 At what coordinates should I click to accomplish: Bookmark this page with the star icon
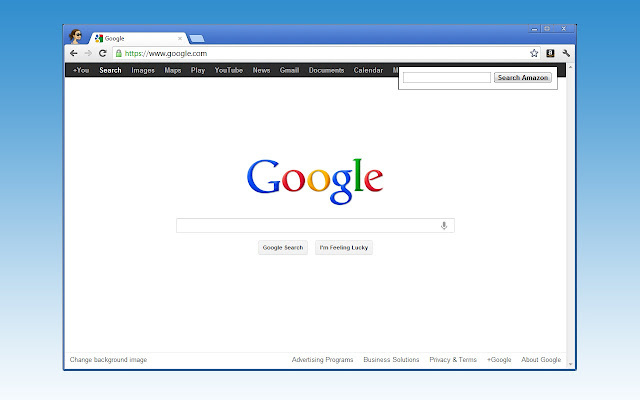point(534,53)
